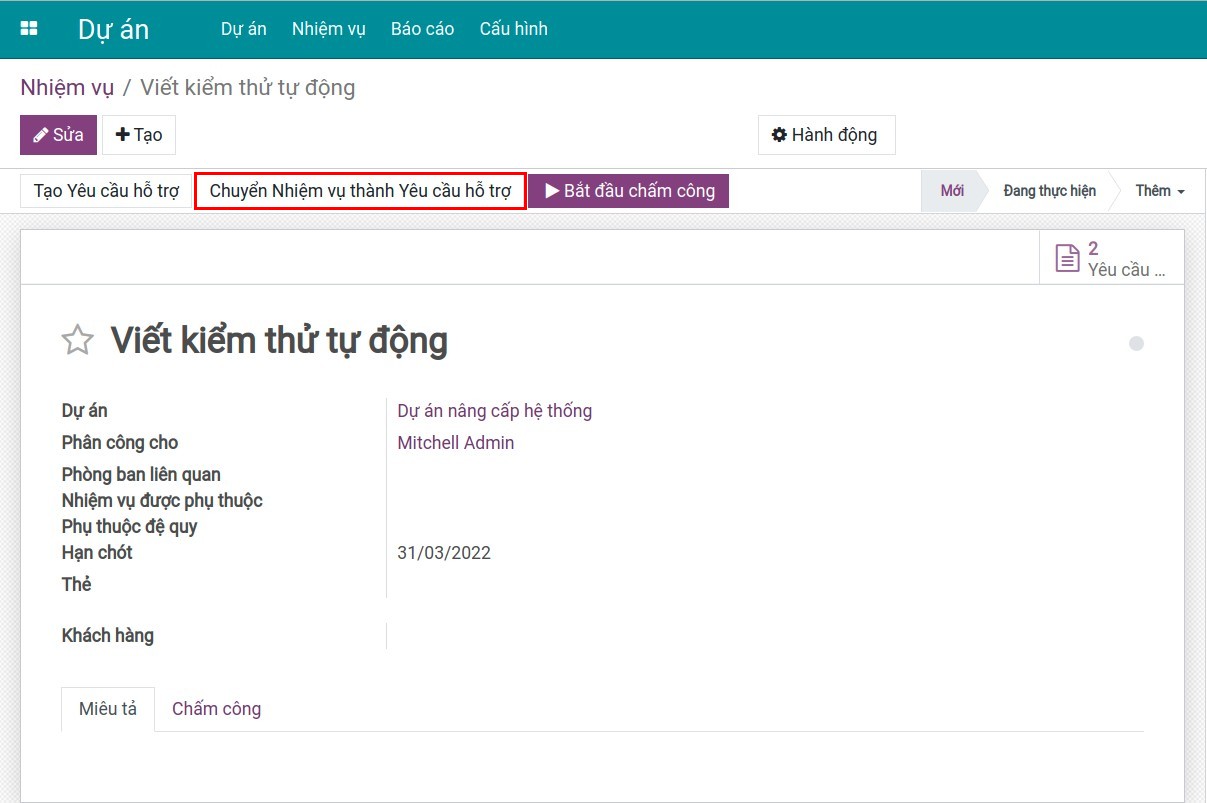The image size is (1207, 803).
Task: Switch to the Chấm công tab
Action: tap(216, 709)
